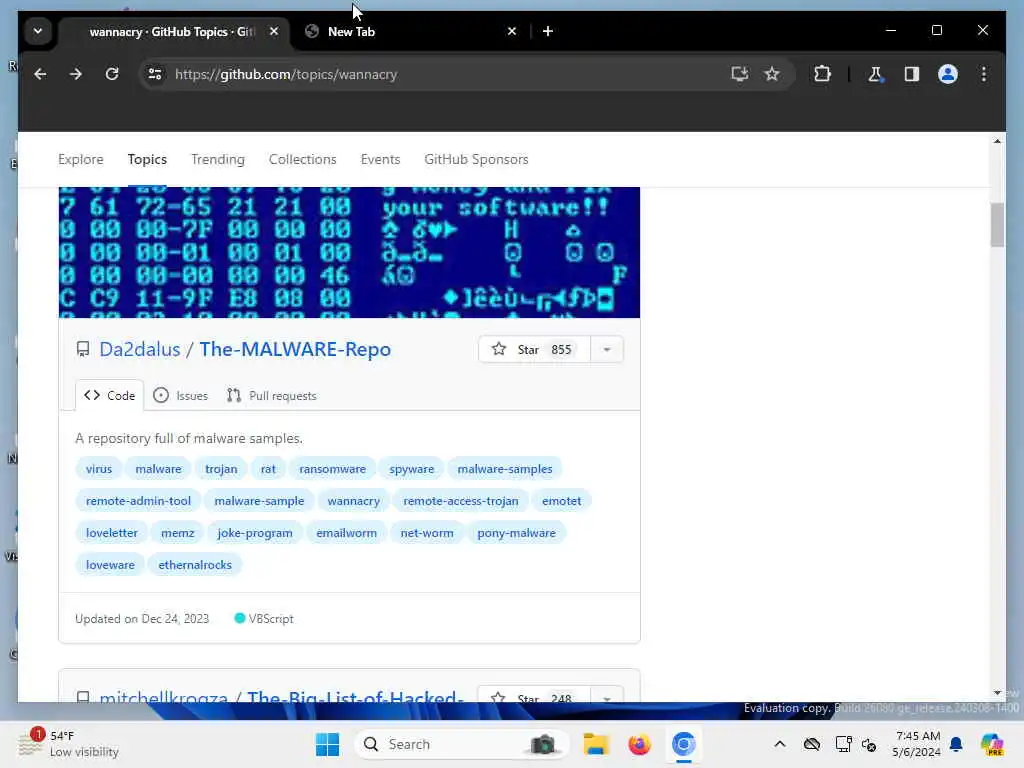Launch Firefox from the taskbar

click(639, 744)
